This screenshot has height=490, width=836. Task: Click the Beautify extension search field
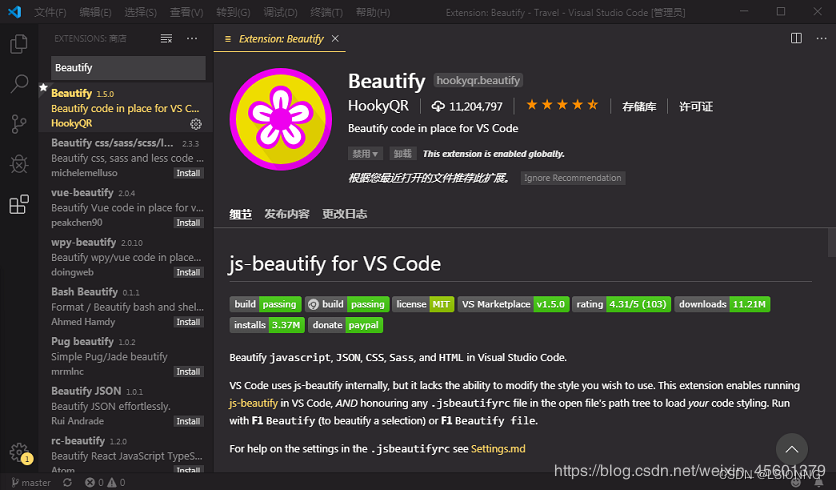click(x=128, y=68)
